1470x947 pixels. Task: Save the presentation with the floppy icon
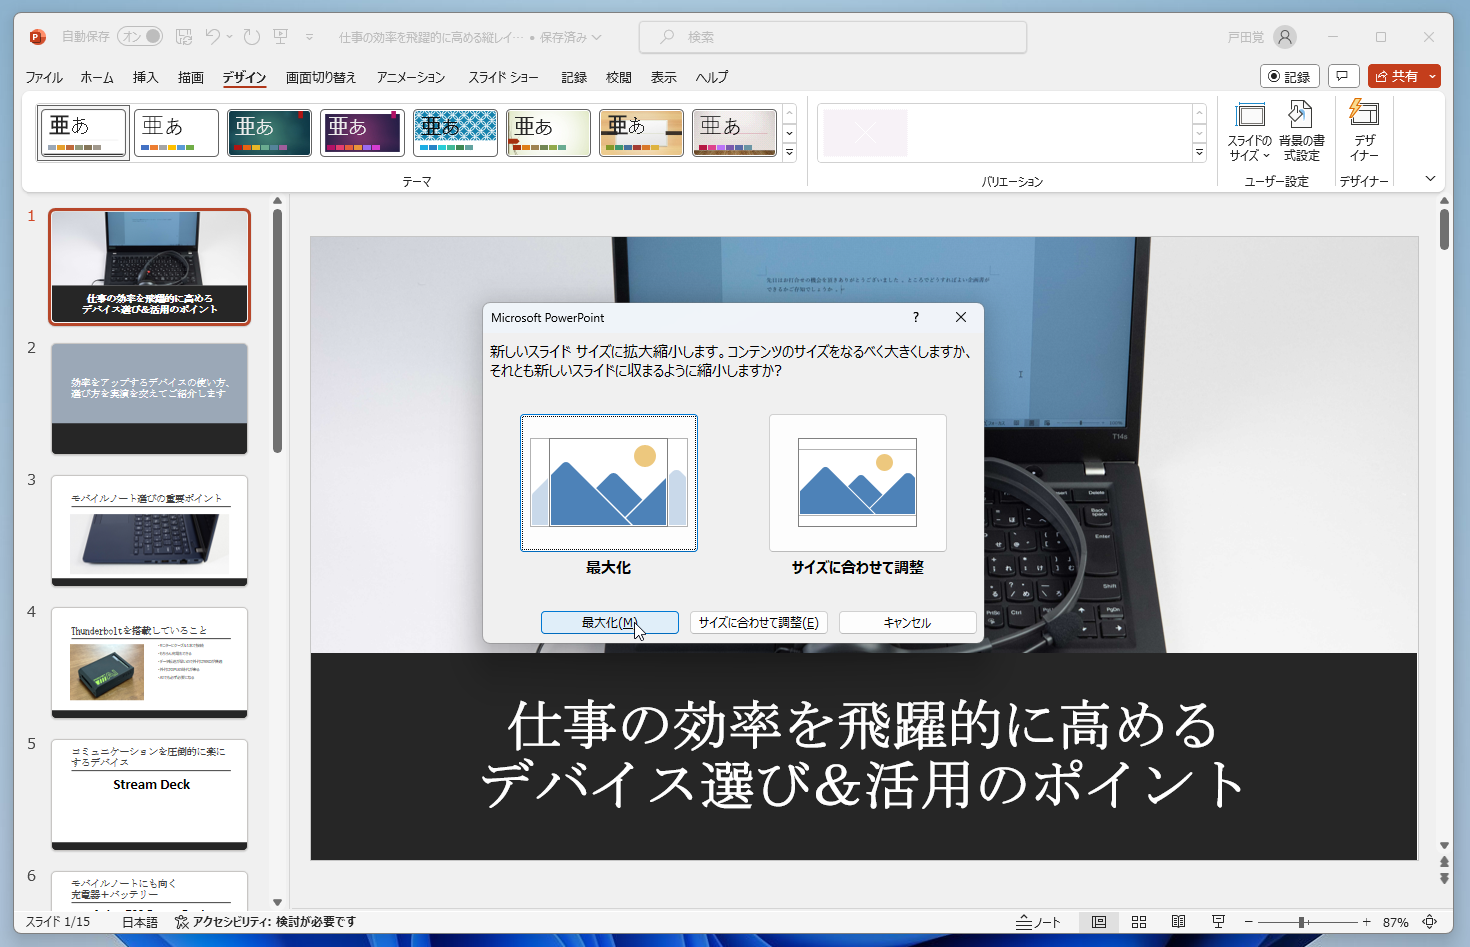click(x=184, y=37)
